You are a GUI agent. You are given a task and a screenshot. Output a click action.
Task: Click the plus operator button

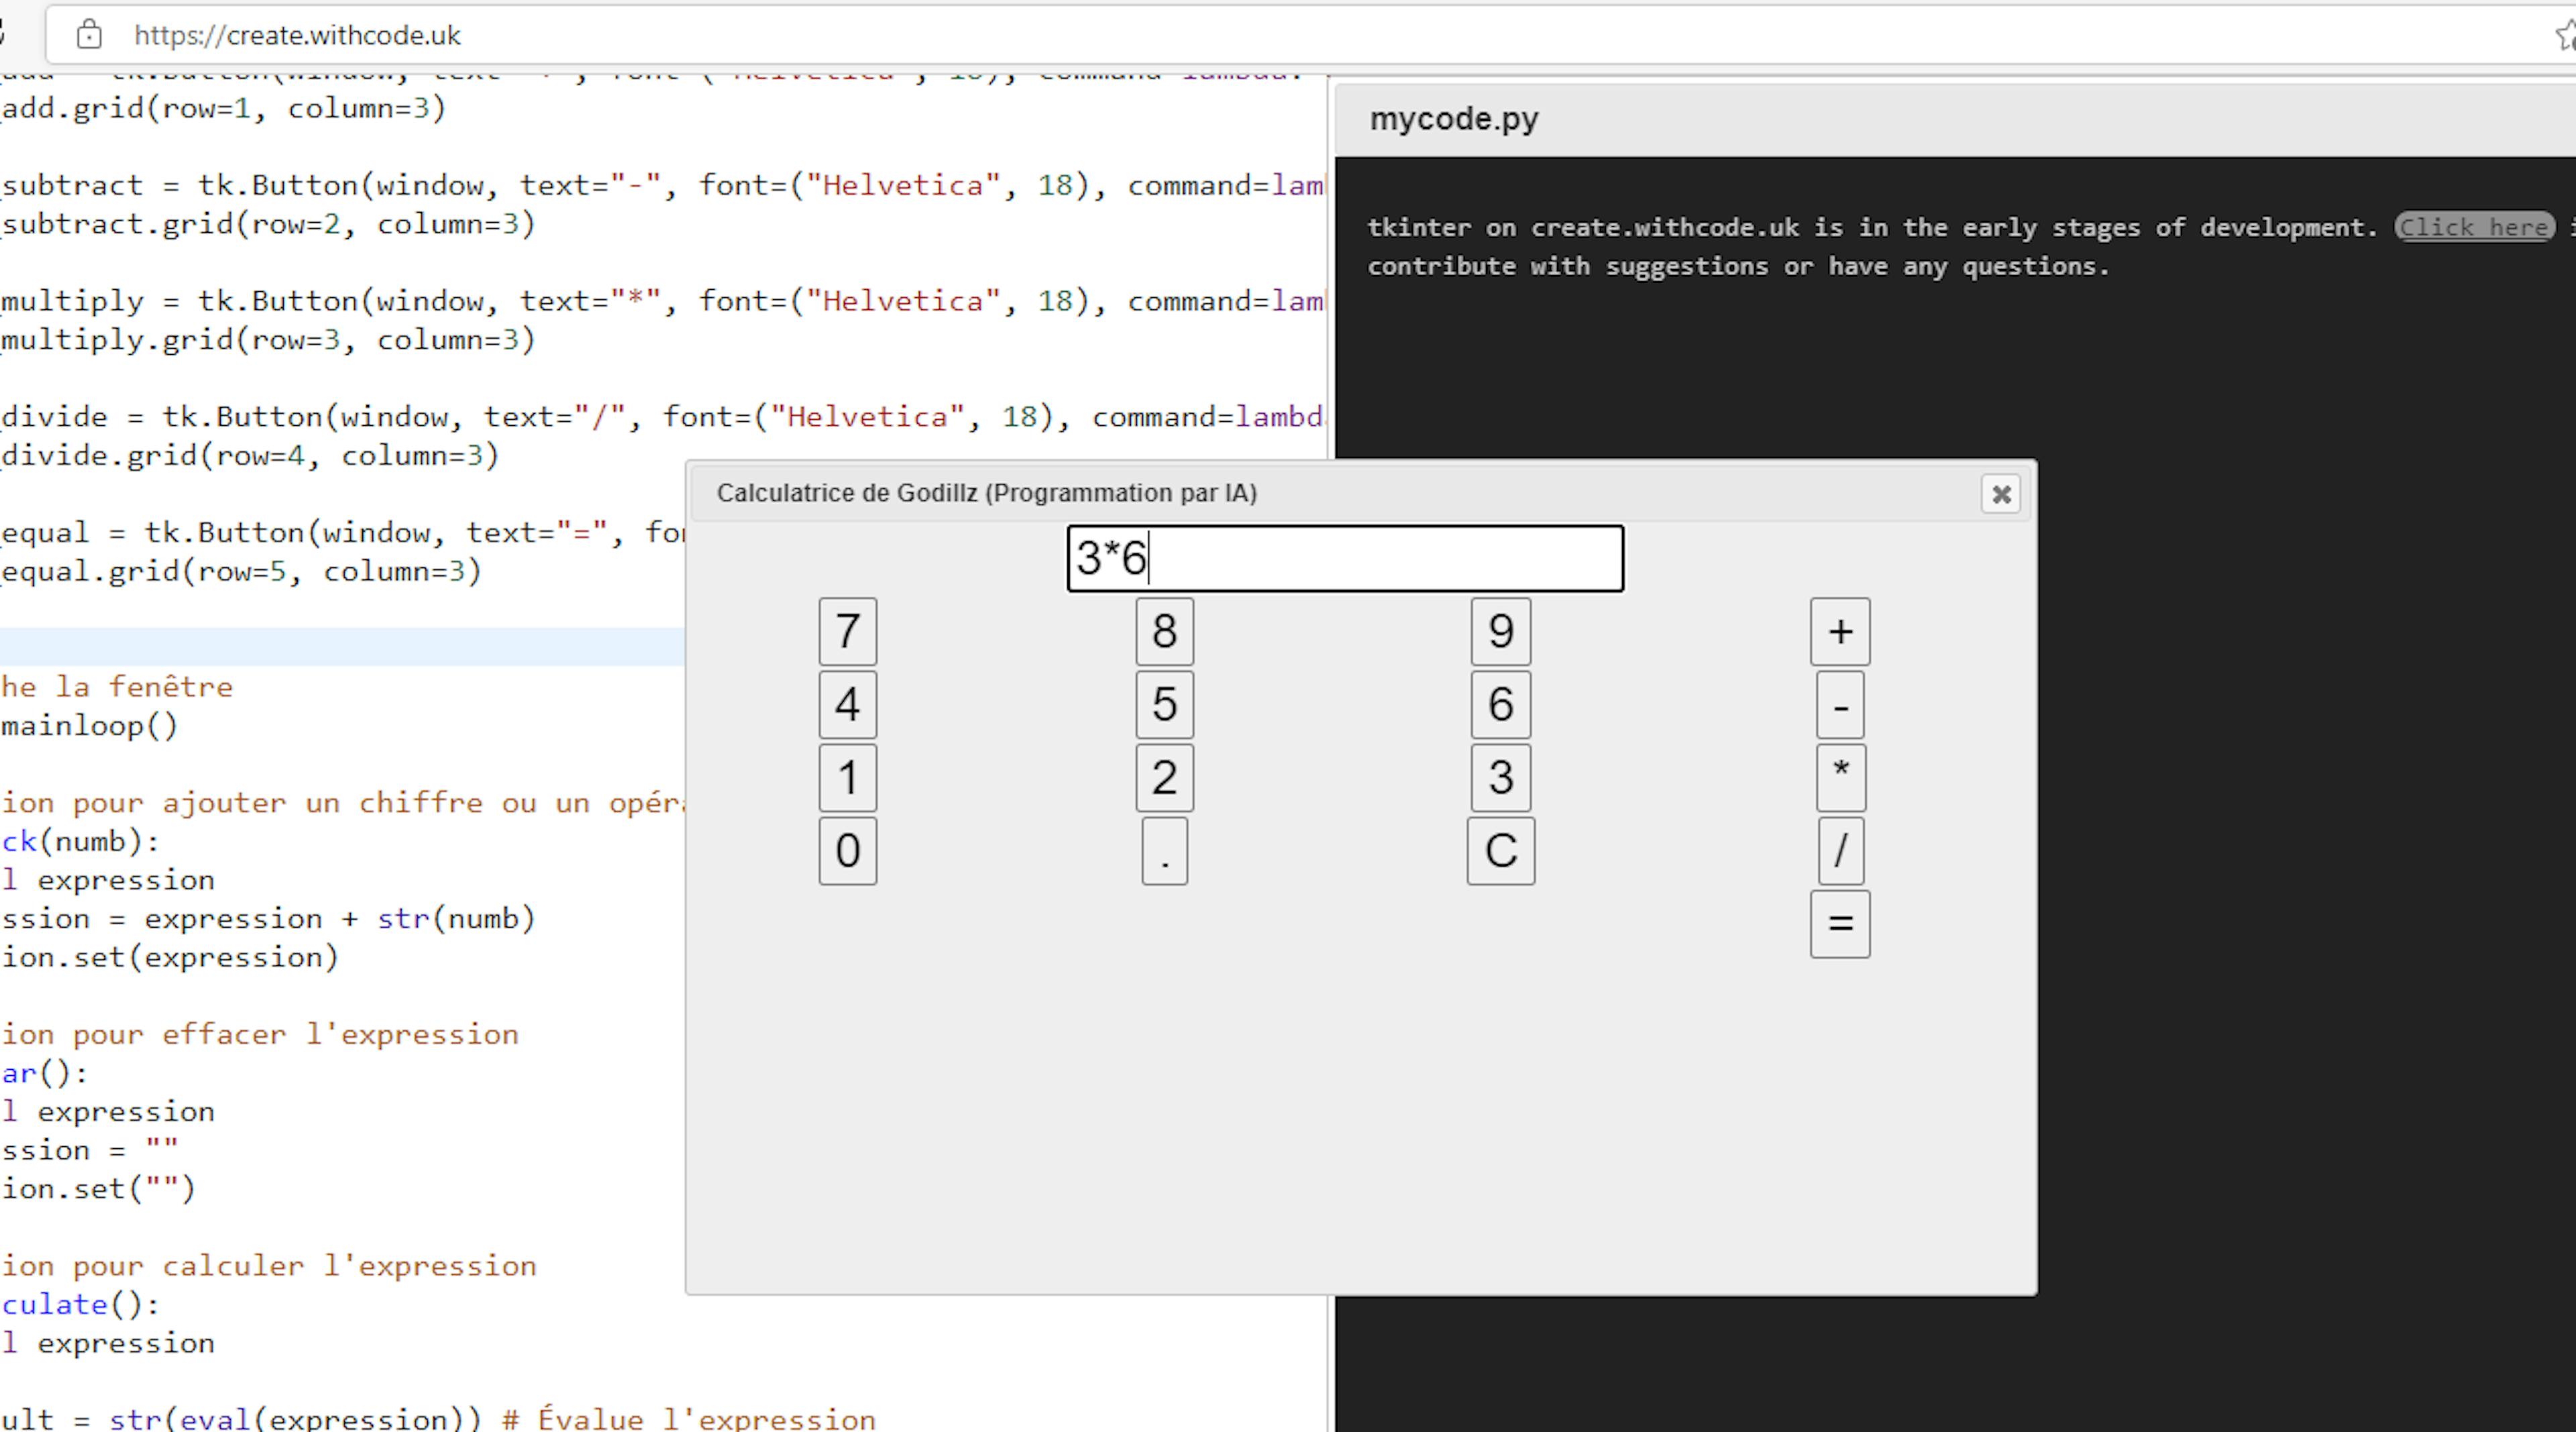pos(1840,631)
